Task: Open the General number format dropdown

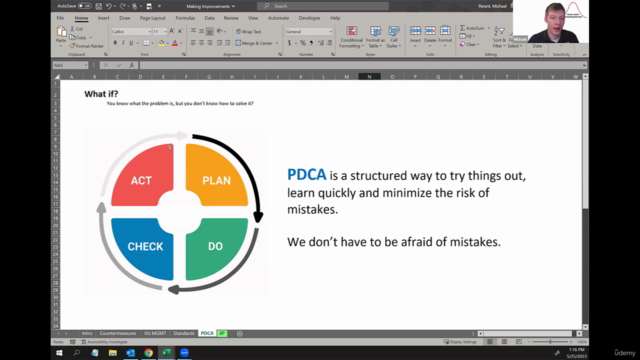Action: point(330,31)
